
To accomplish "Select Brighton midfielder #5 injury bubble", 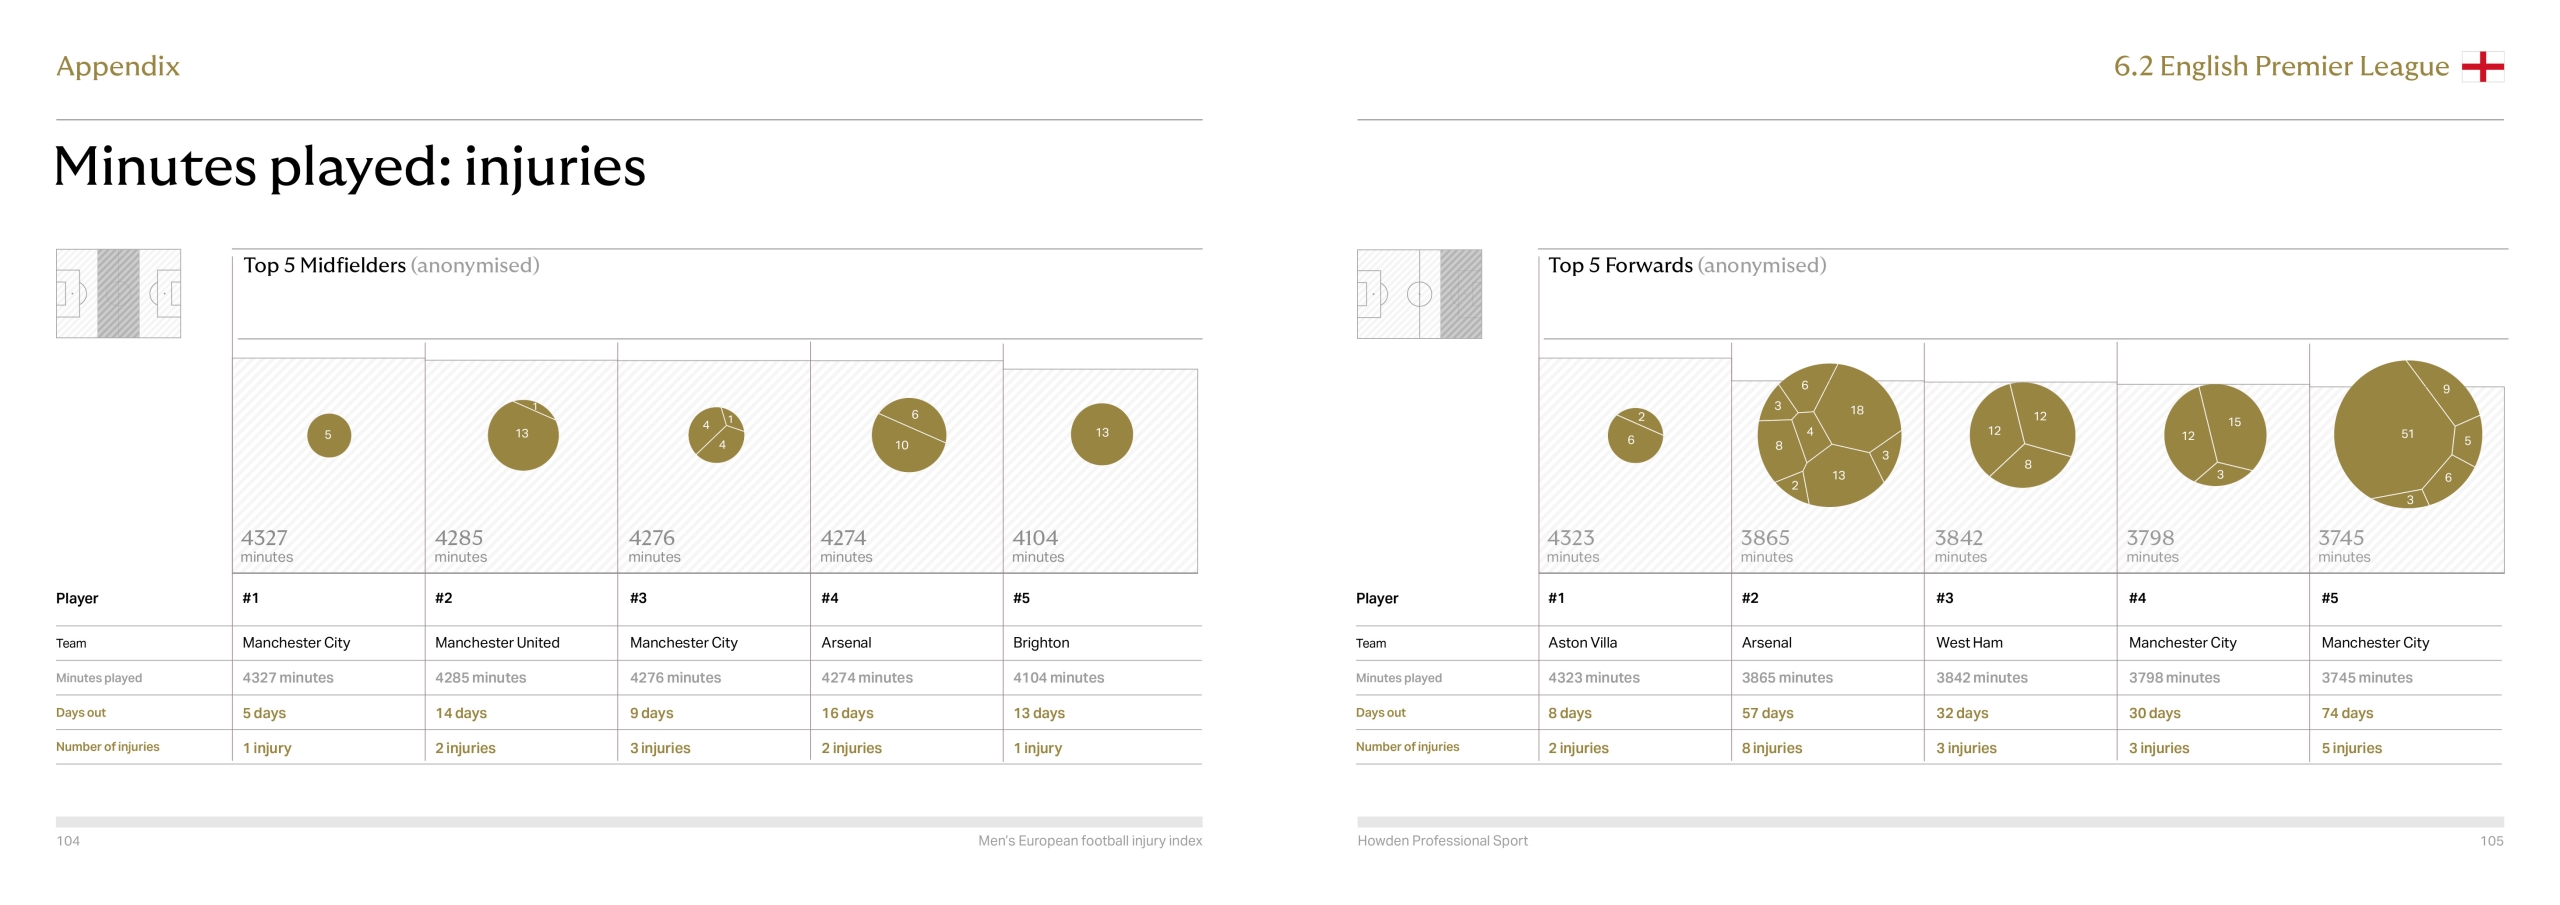I will coord(1101,433).
